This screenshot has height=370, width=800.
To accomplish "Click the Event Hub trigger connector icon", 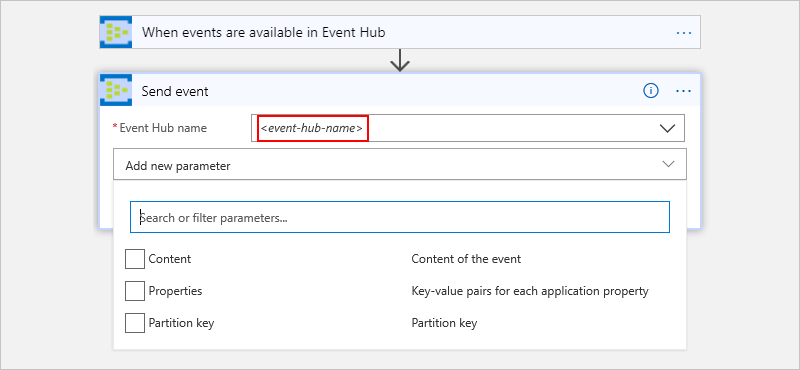I will (x=116, y=32).
